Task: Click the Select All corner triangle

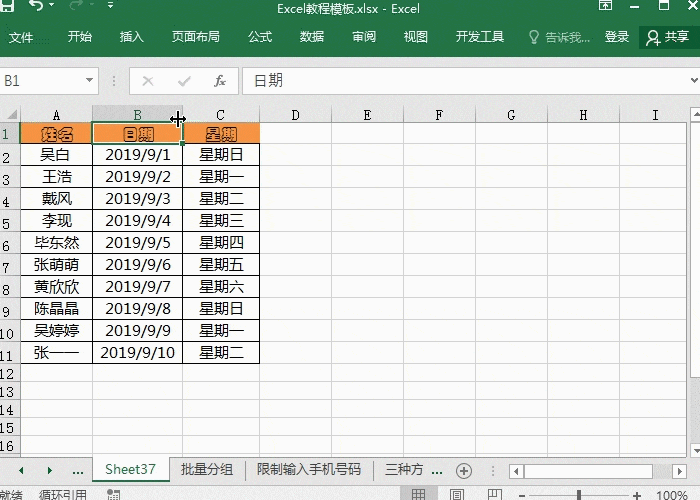Action: (10, 115)
